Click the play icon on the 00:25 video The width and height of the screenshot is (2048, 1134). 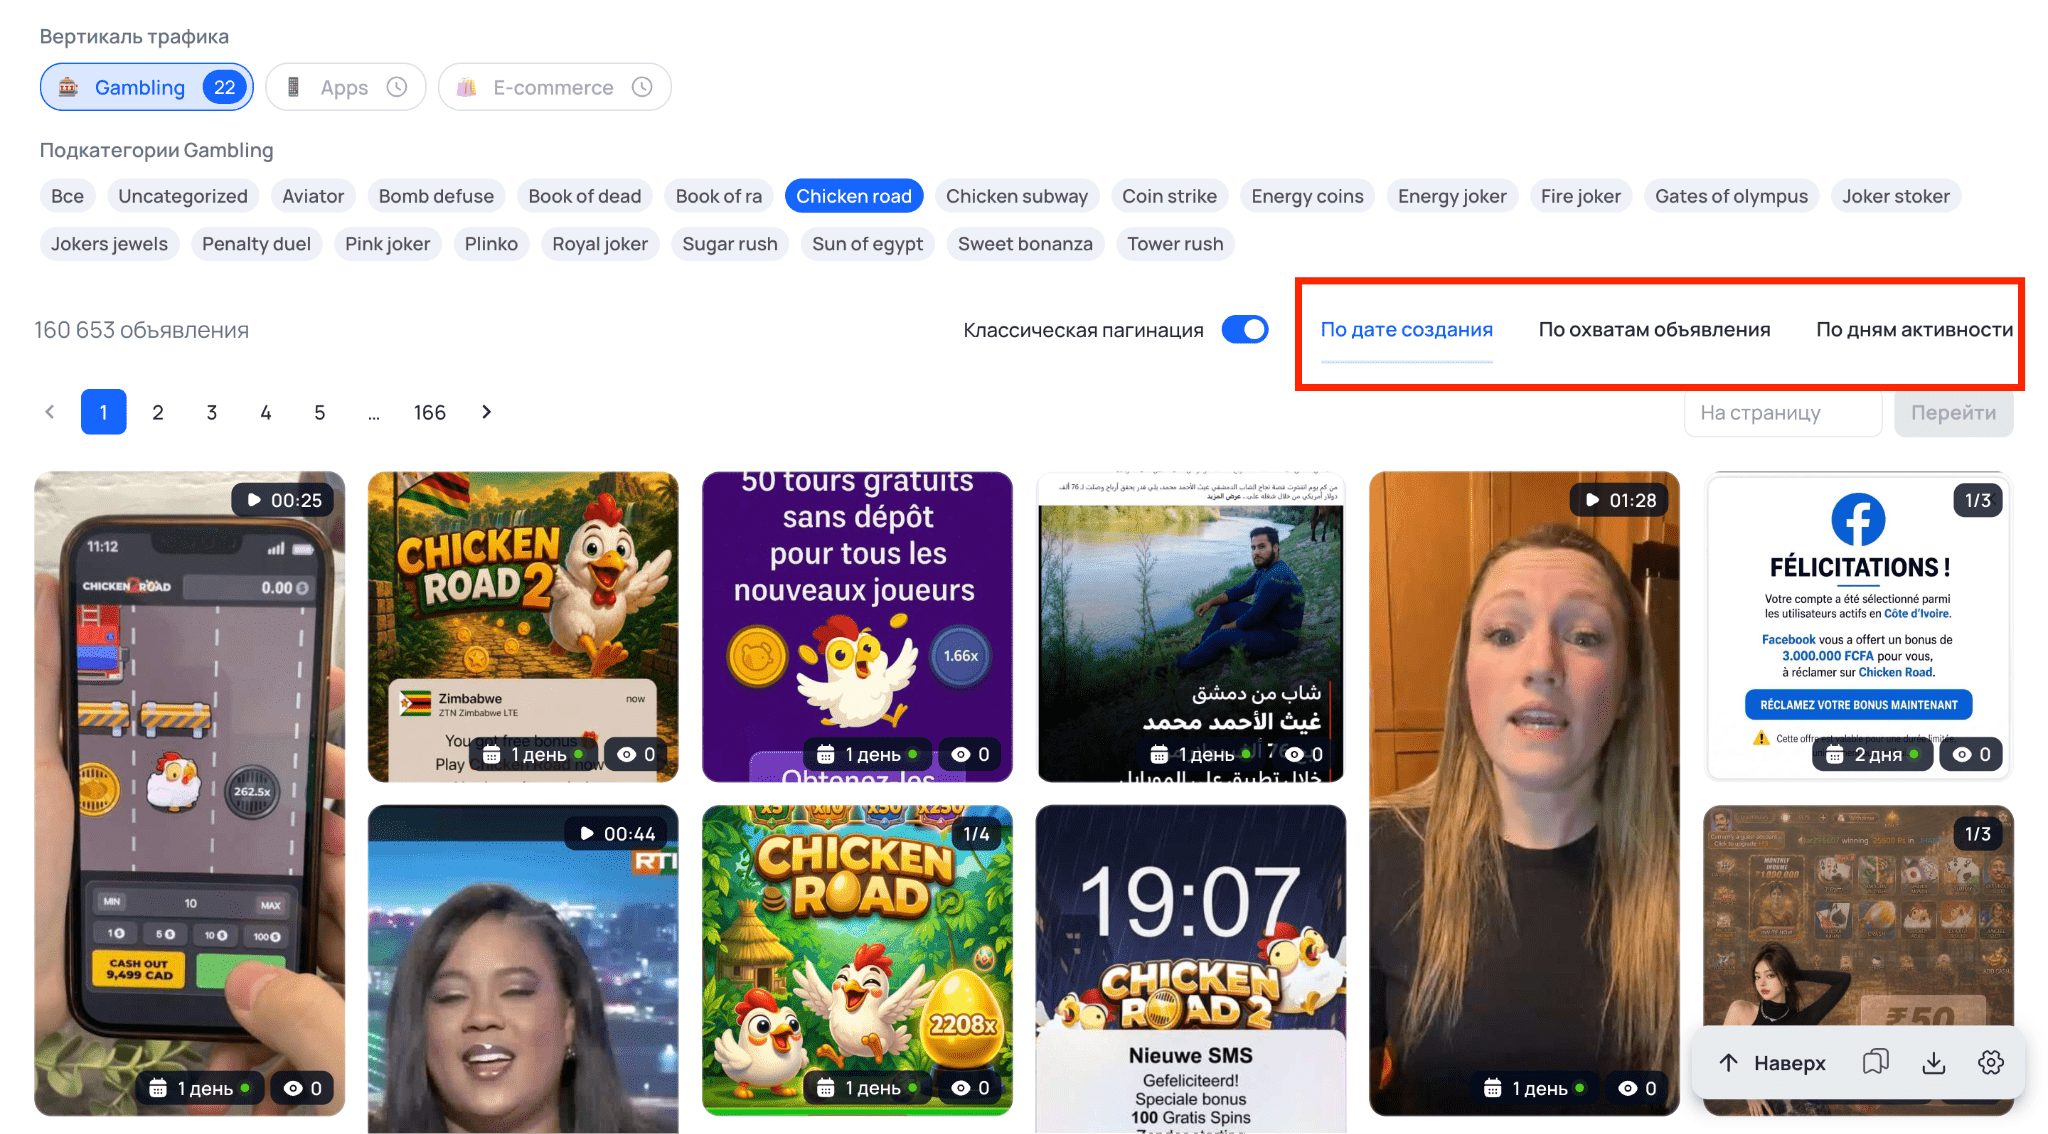click(x=254, y=500)
